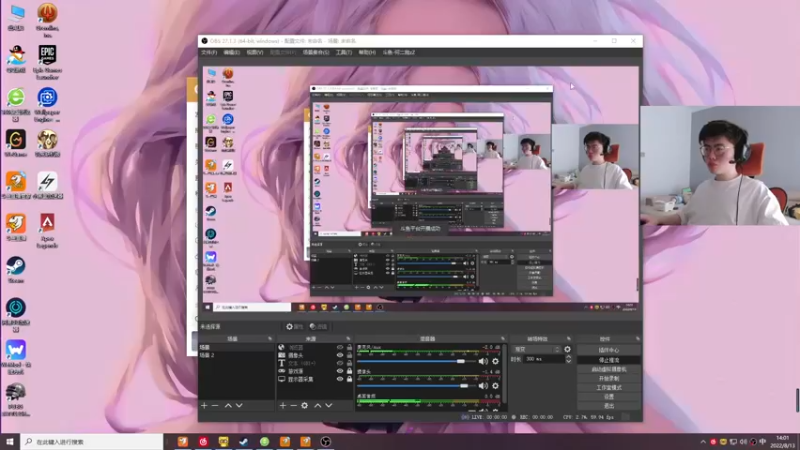The height and width of the screenshot is (450, 800).
Task: Click the 摄像头 channel volume slider
Action: 415,386
